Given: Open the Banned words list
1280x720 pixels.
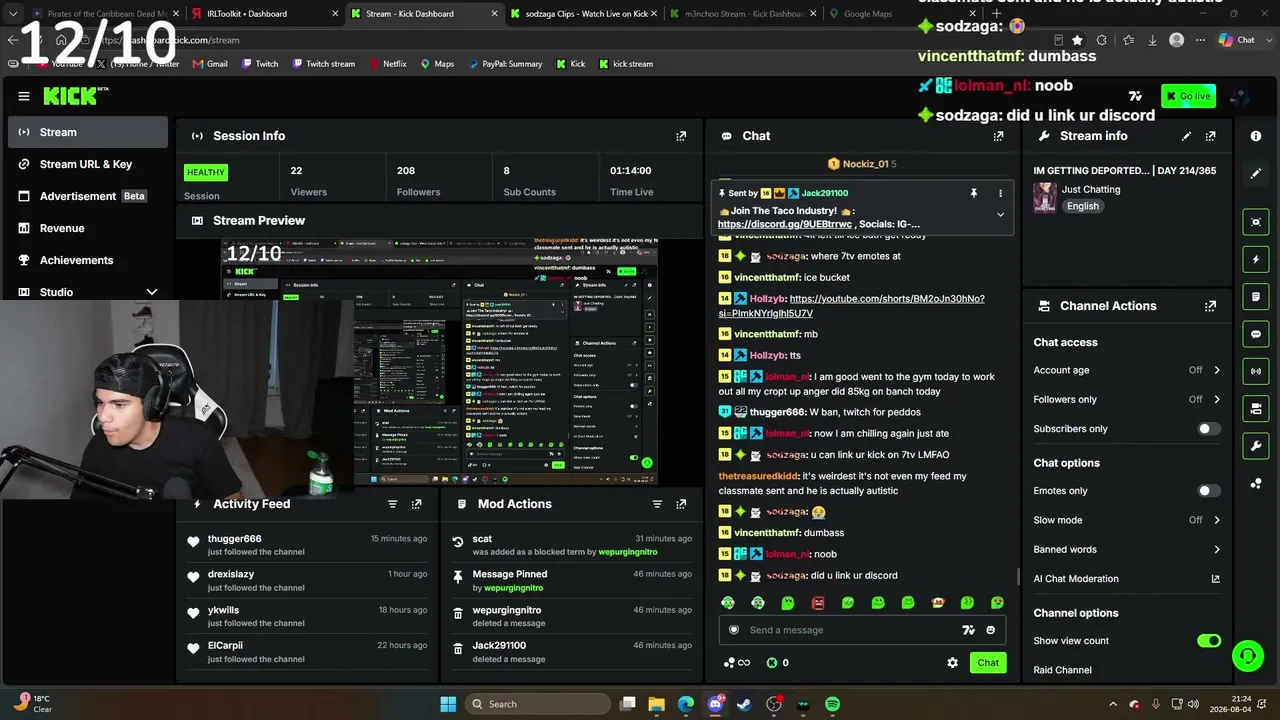Looking at the screenshot, I should pyautogui.click(x=1127, y=549).
